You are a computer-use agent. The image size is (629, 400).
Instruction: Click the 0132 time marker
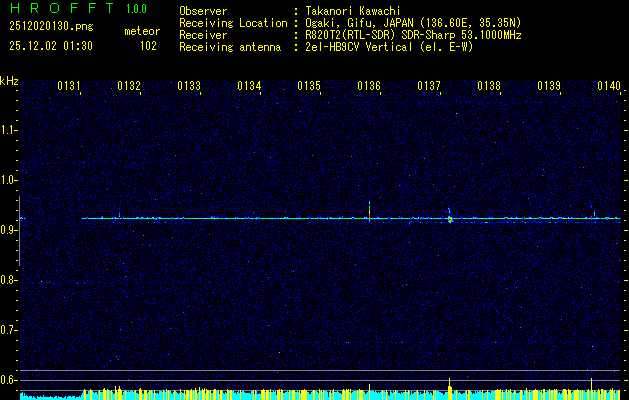tap(129, 86)
